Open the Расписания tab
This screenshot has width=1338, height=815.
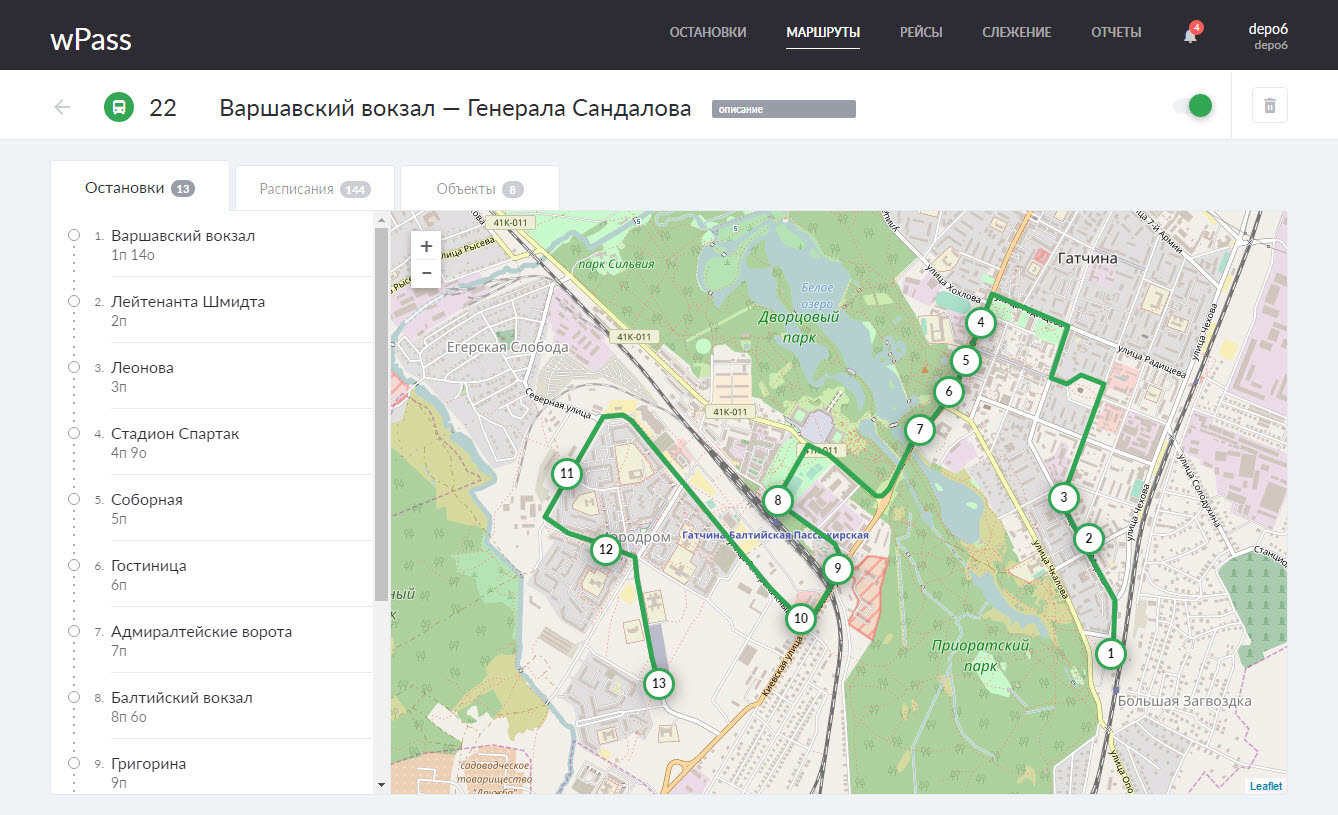tap(314, 189)
